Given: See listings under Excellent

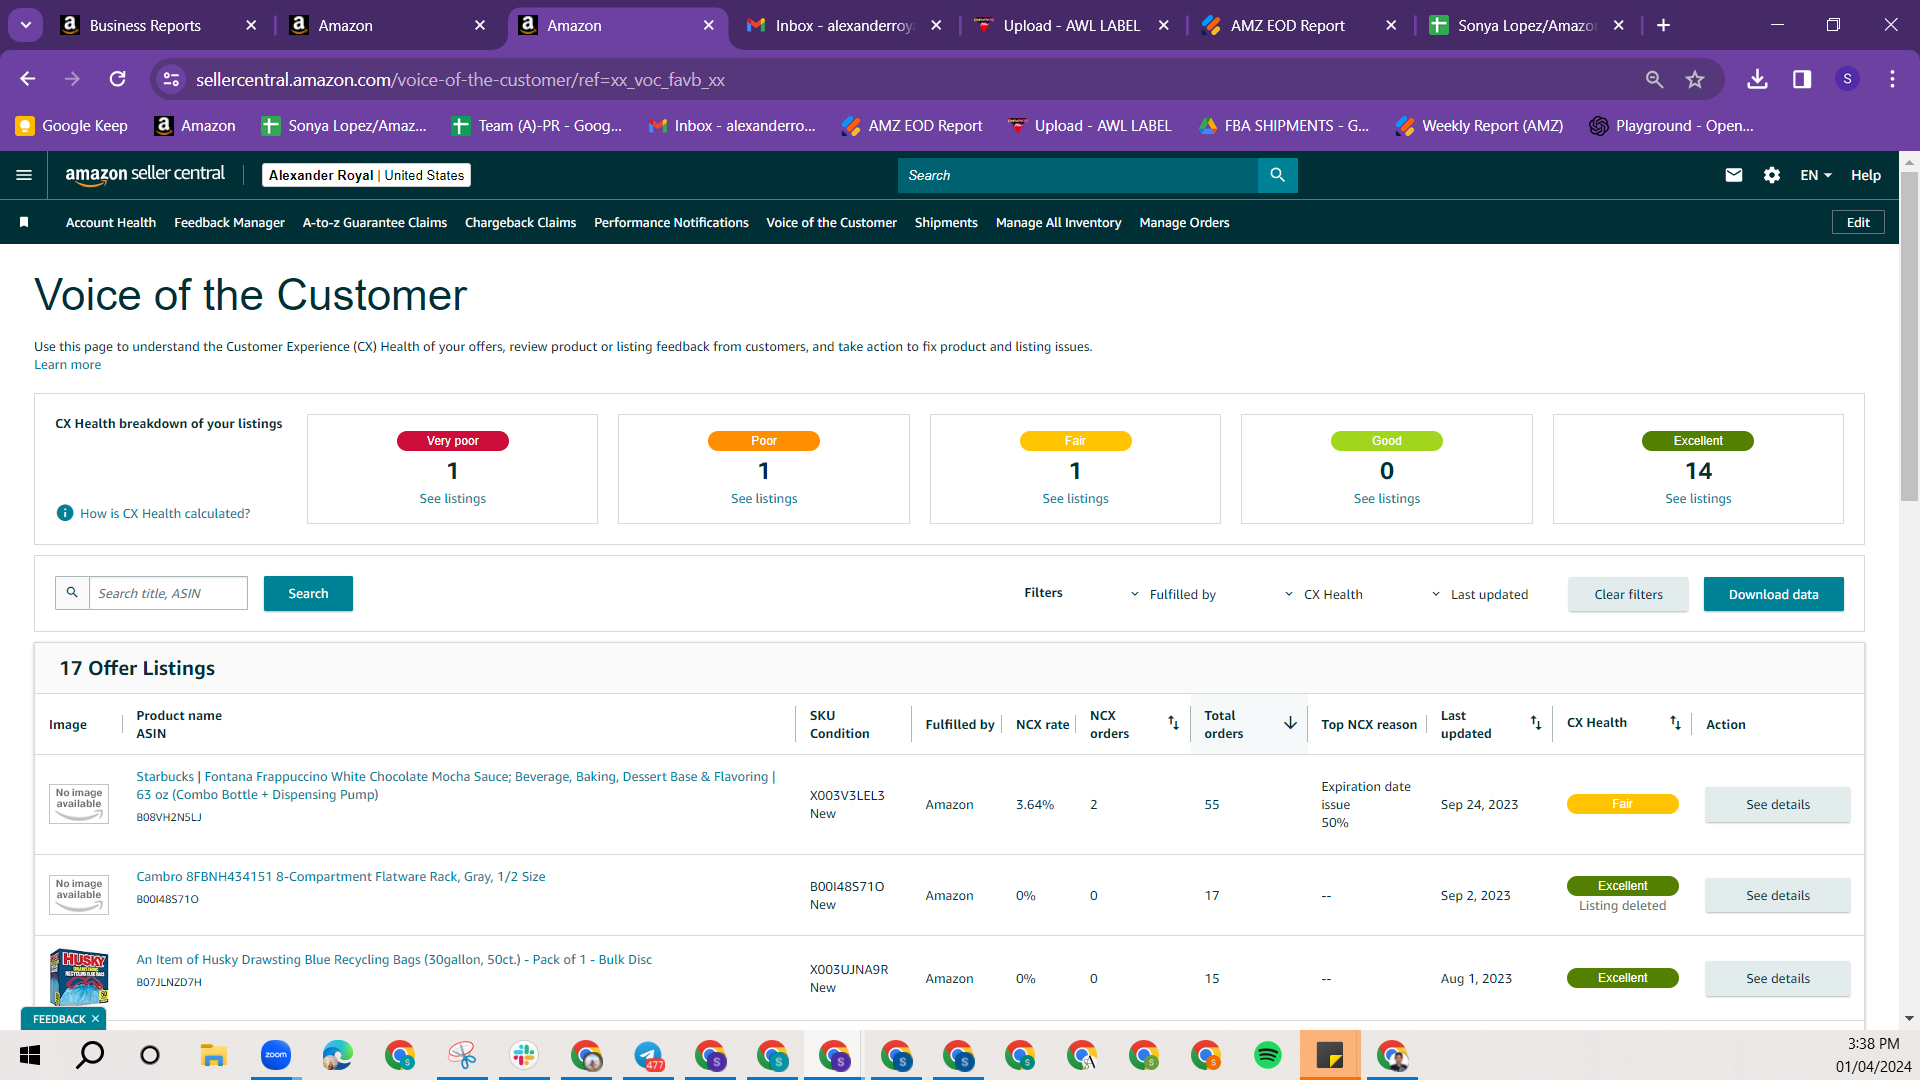Looking at the screenshot, I should coord(1698,498).
